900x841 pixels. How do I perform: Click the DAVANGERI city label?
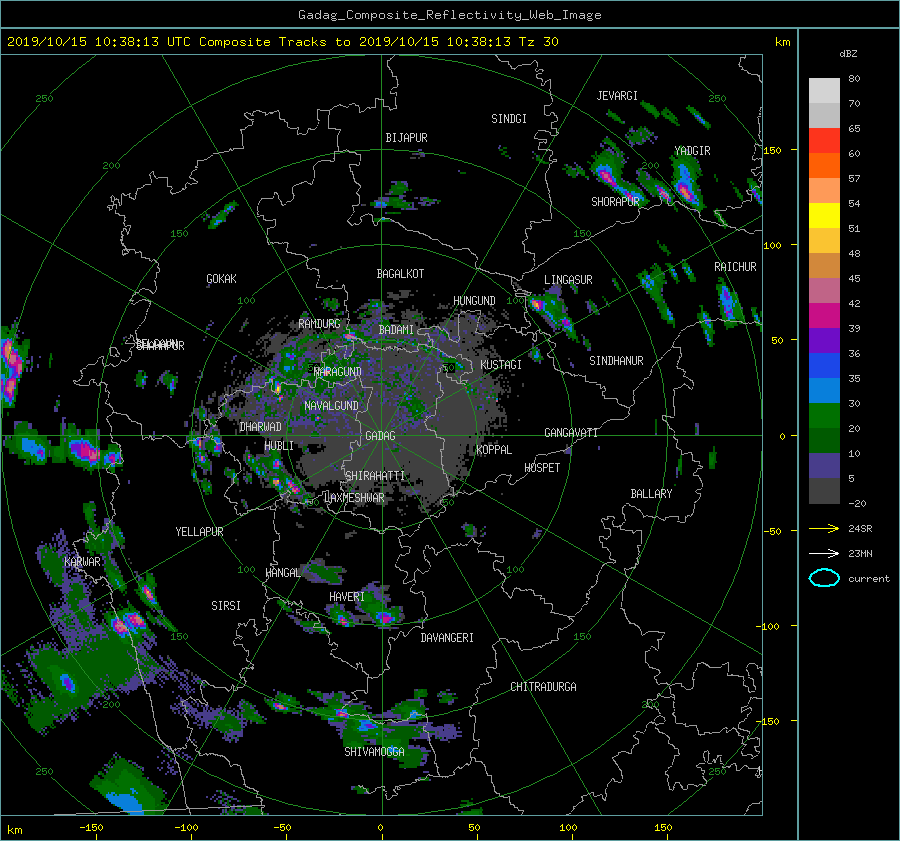click(447, 638)
